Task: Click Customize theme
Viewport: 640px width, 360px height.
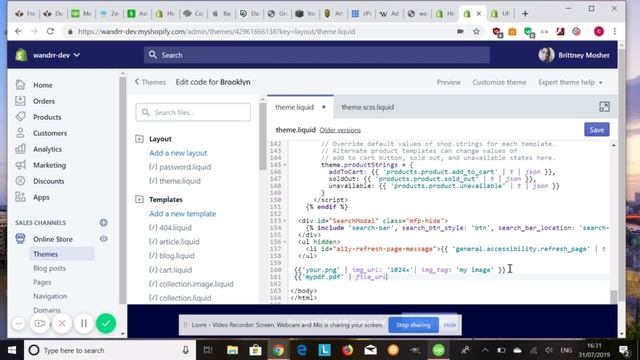Action: click(499, 82)
